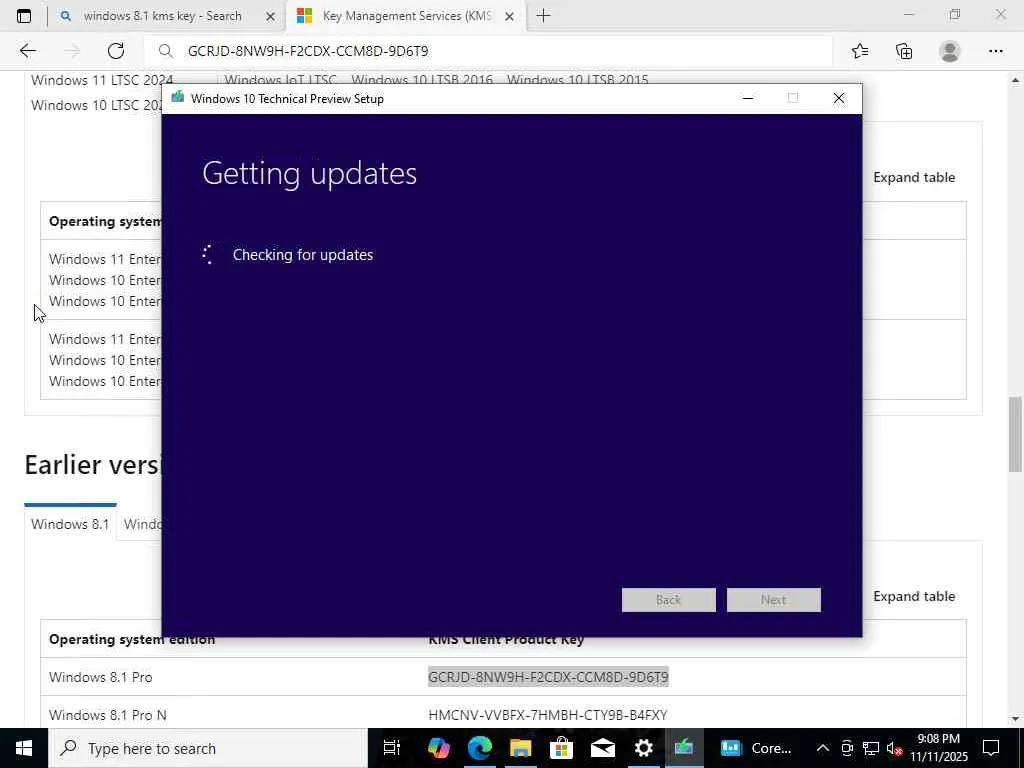The height and width of the screenshot is (768, 1024).
Task: Close the windows 8.1 kms key search tab
Action: 270,16
